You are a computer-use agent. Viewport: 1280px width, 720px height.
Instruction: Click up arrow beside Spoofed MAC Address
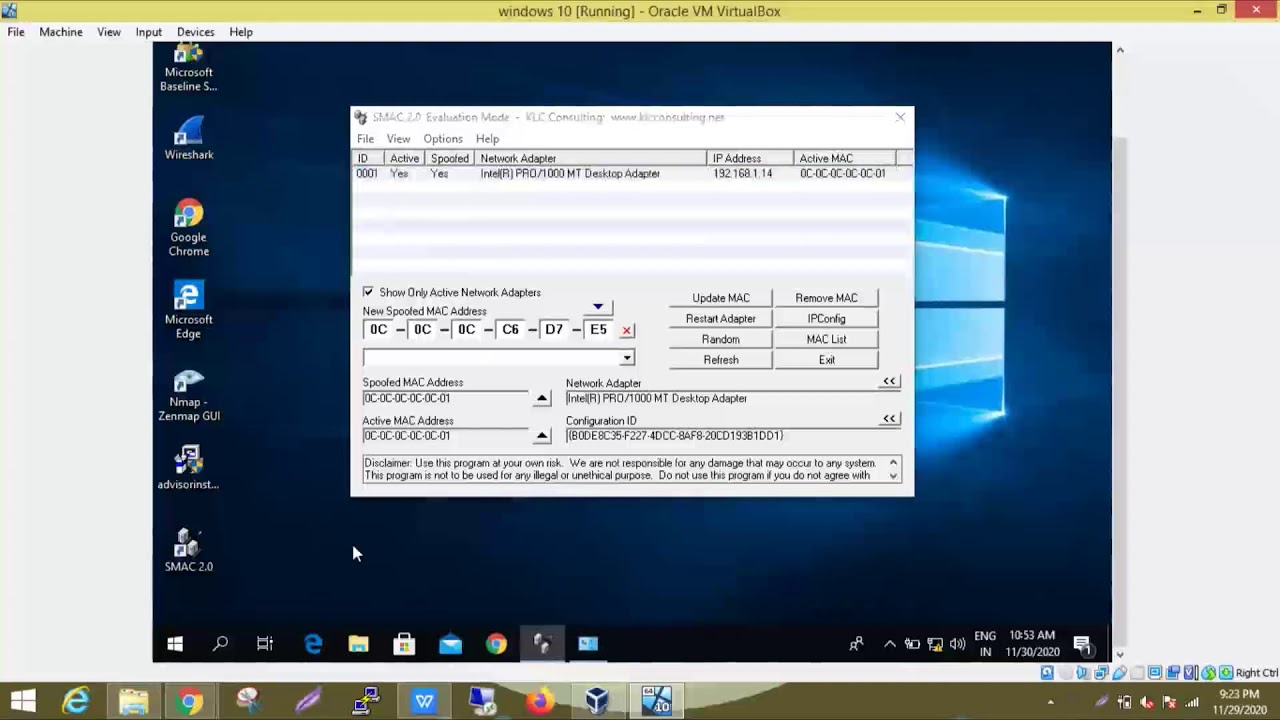542,398
